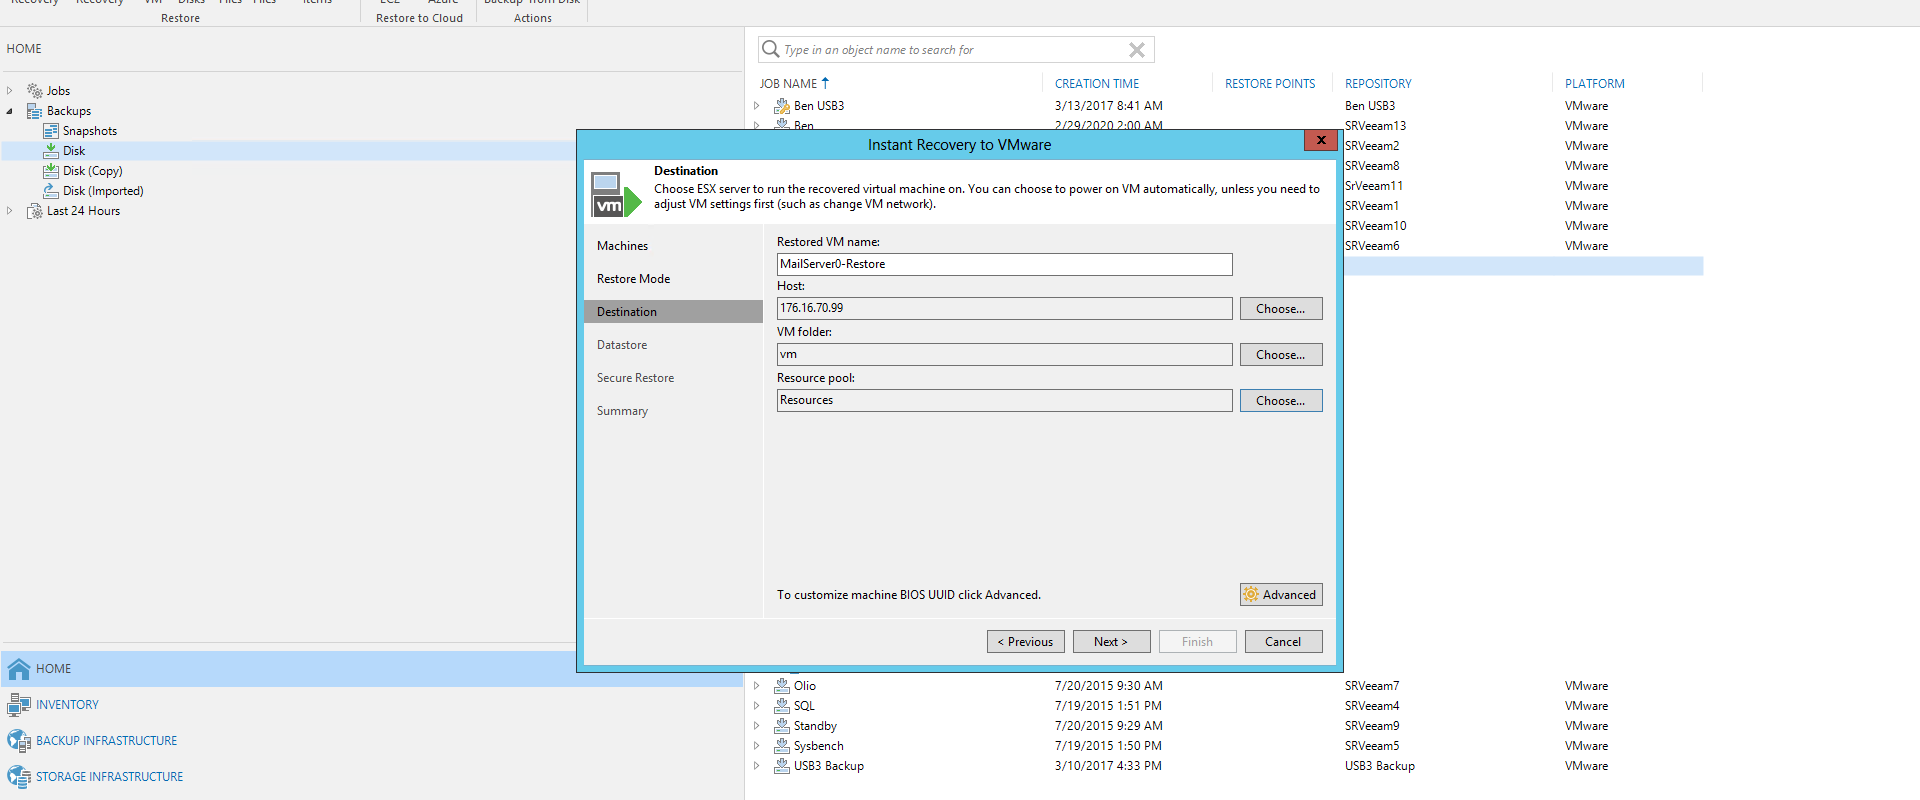Click the VM folder field

pos(1004,354)
